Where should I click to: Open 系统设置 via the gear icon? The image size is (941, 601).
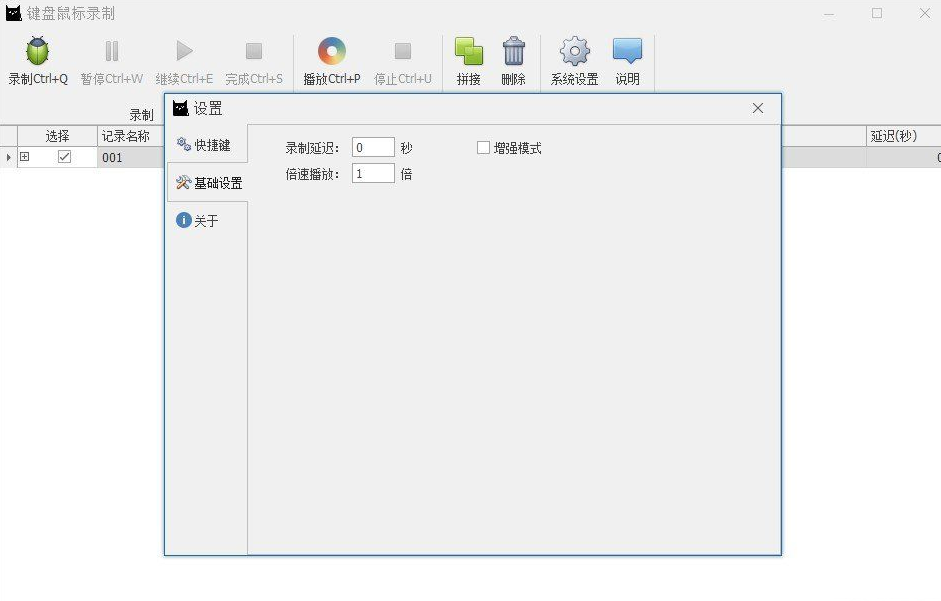click(x=575, y=52)
